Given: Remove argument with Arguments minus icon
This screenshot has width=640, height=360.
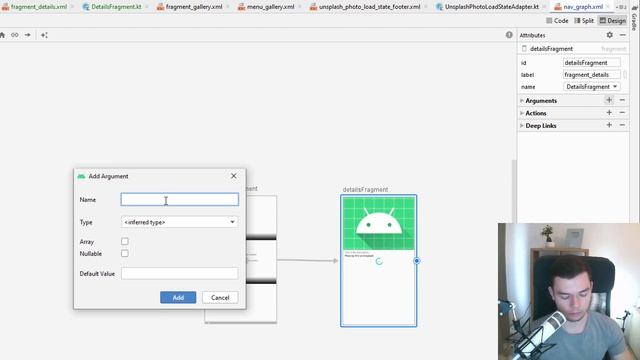Looking at the screenshot, I should point(622,100).
